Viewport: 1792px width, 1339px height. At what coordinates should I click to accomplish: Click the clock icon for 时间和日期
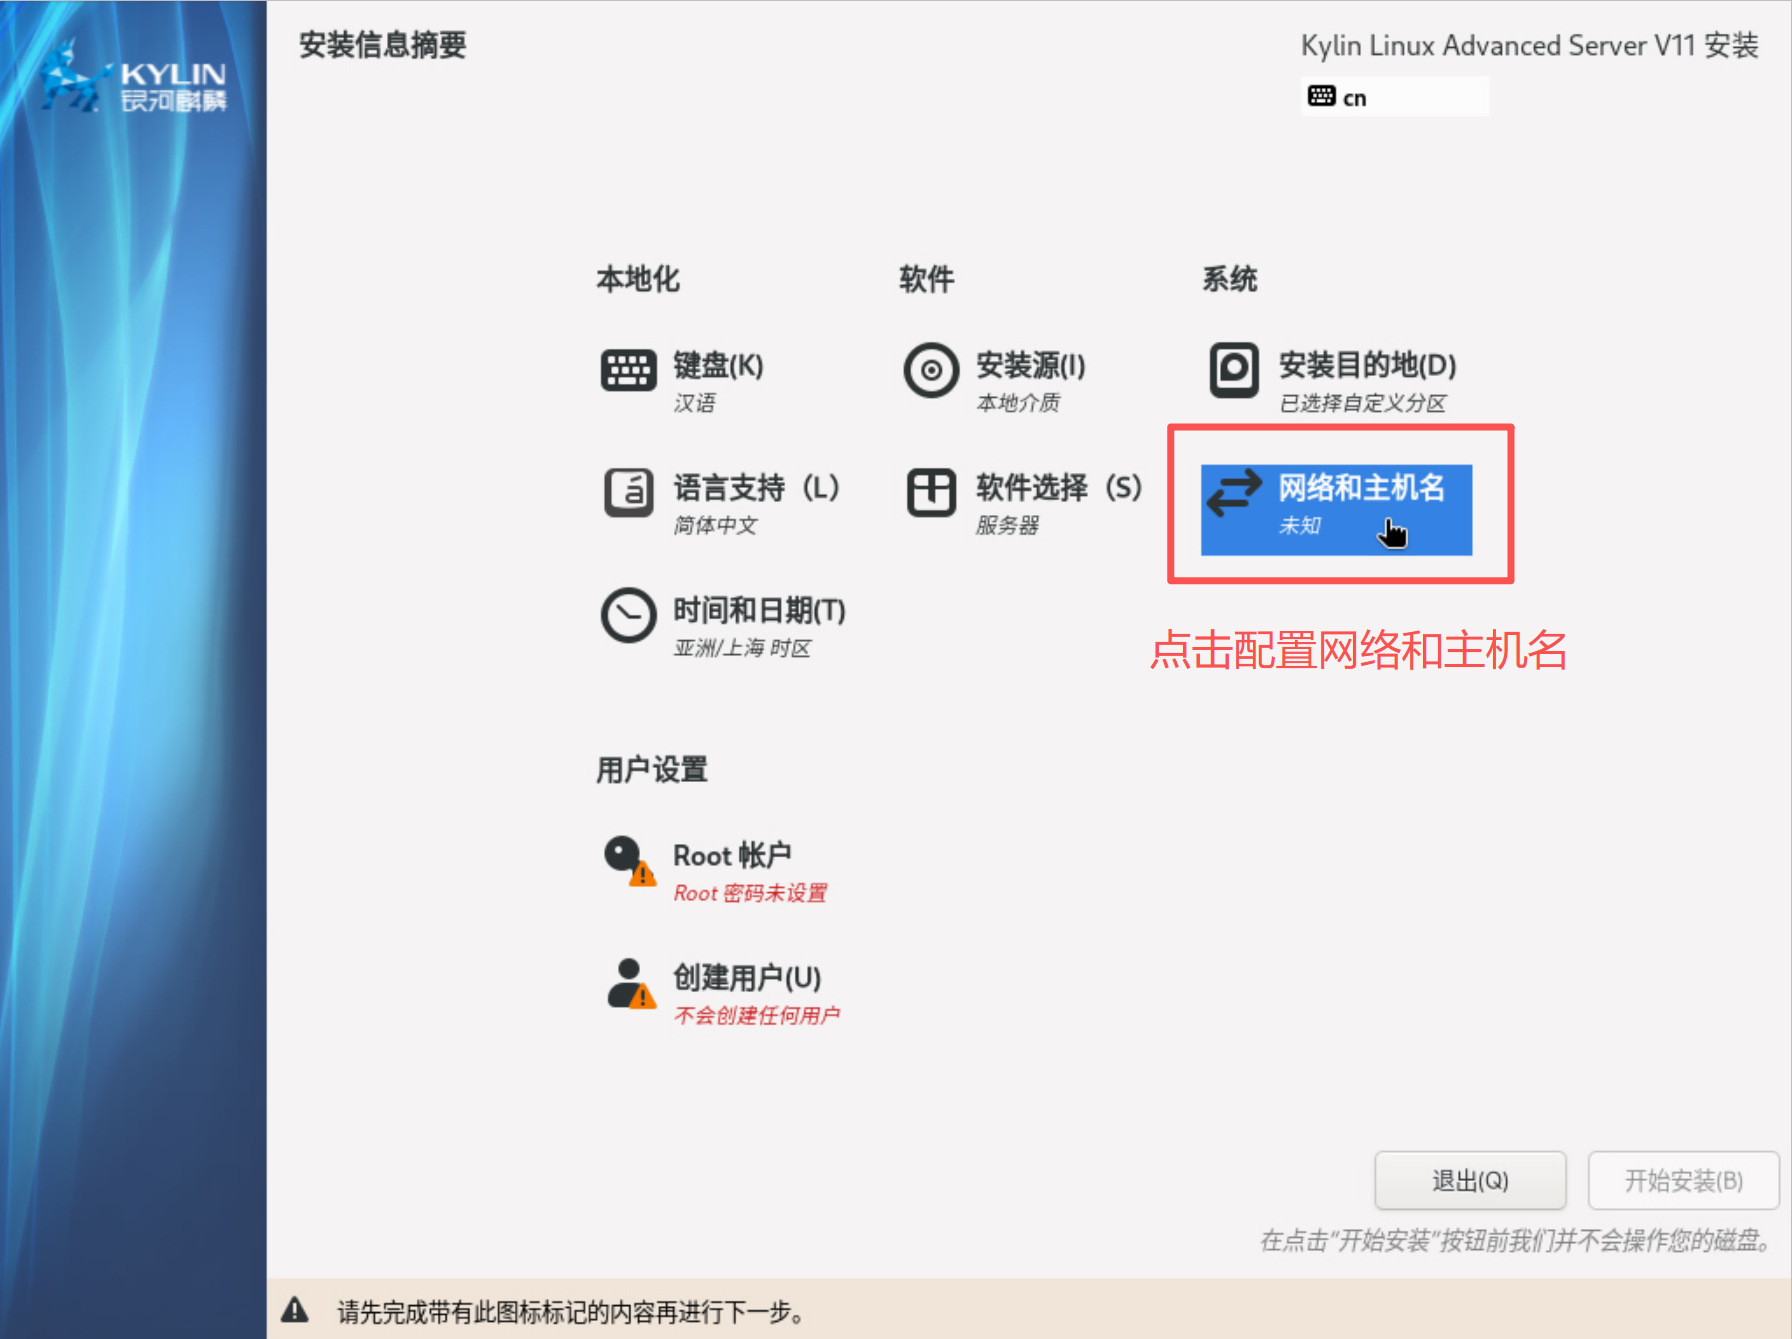point(628,615)
